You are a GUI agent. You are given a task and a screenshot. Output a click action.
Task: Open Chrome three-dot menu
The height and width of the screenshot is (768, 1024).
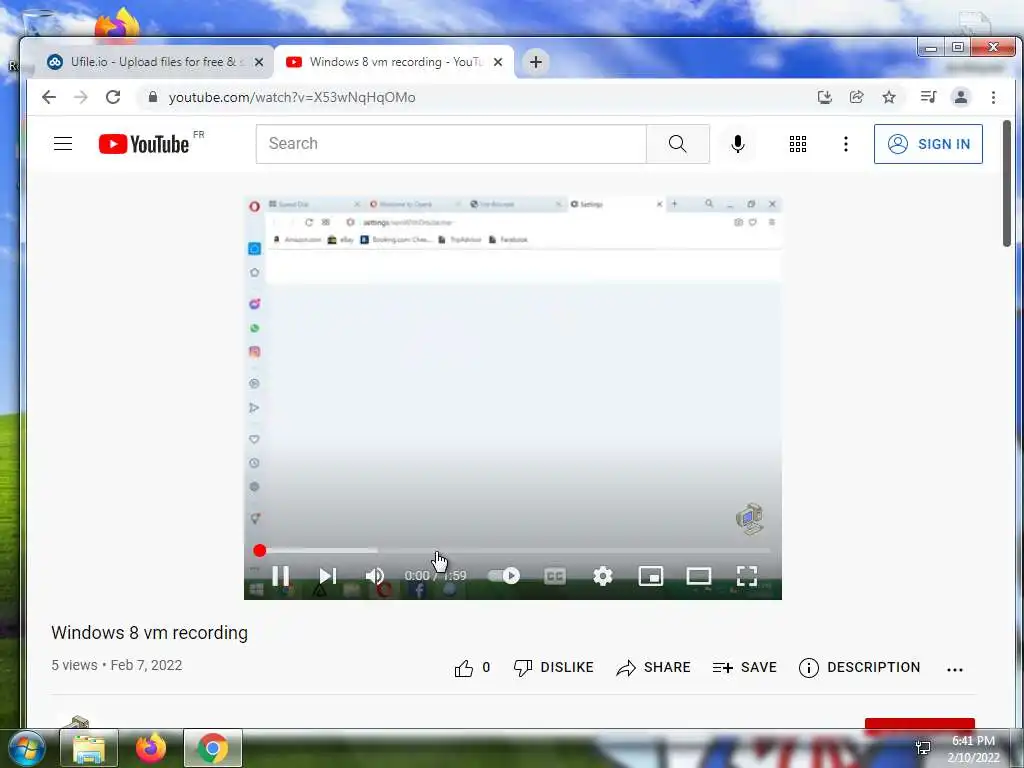(x=993, y=97)
